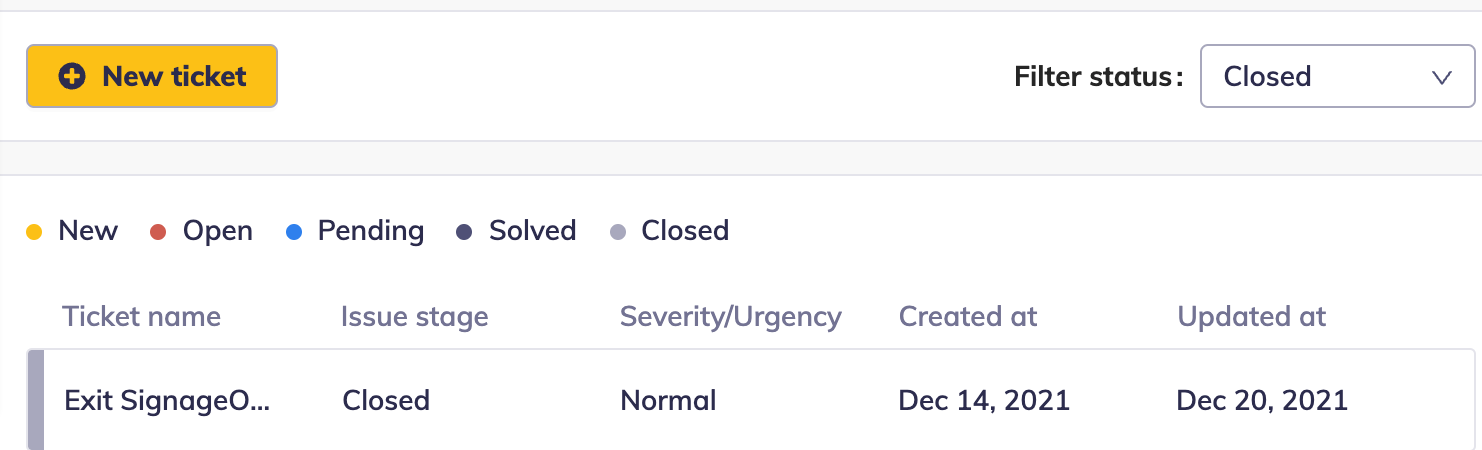The image size is (1482, 450).
Task: Click the gray Closed status dot
Action: coord(617,232)
